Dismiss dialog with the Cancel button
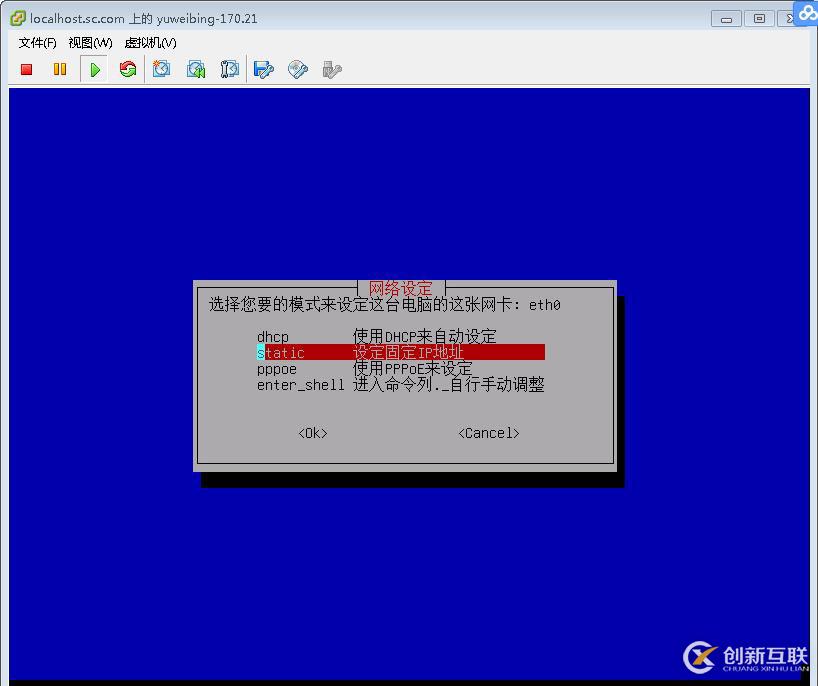This screenshot has width=818, height=686. pyautogui.click(x=488, y=432)
